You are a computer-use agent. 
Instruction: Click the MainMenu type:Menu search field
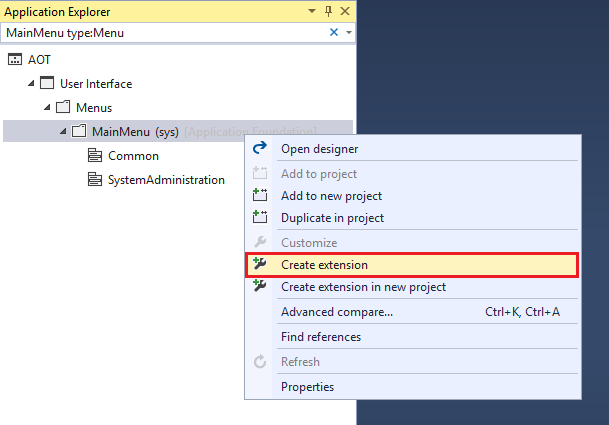pos(160,33)
